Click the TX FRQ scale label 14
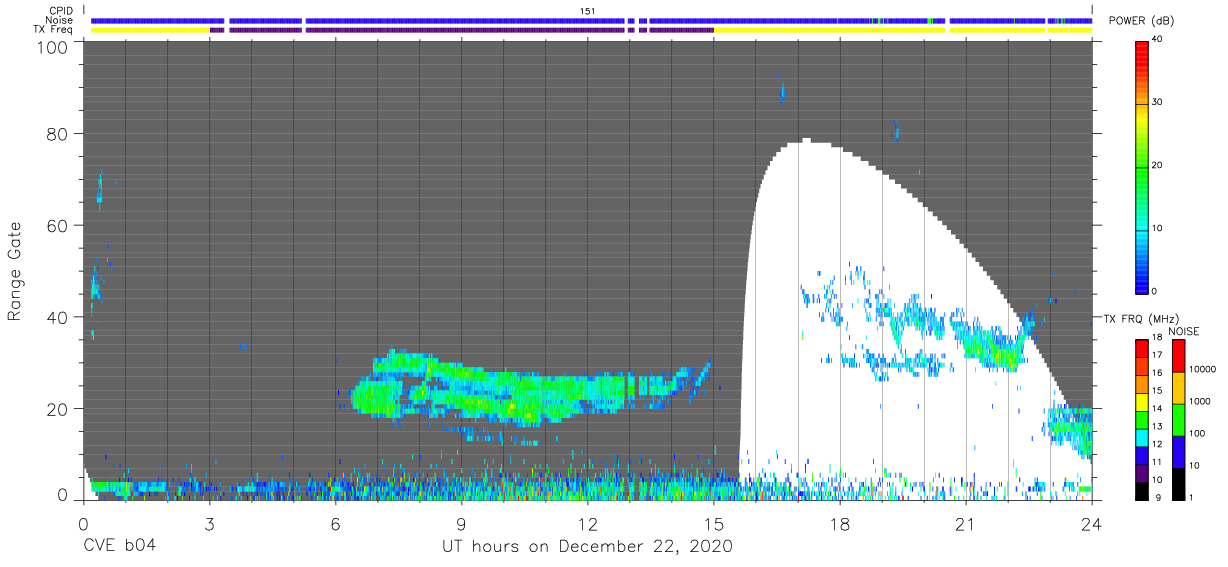Viewport: 1228px width, 567px height. pos(1157,408)
